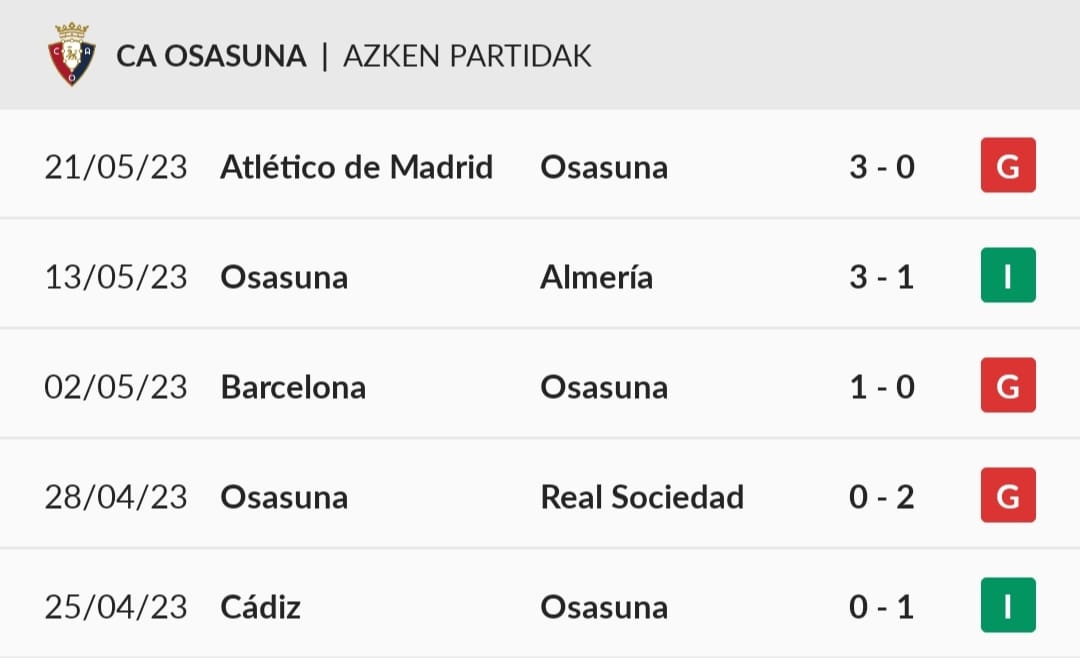Screen dimensions: 1080x658
Task: Select the 21/05/23 match date
Action: pos(116,167)
